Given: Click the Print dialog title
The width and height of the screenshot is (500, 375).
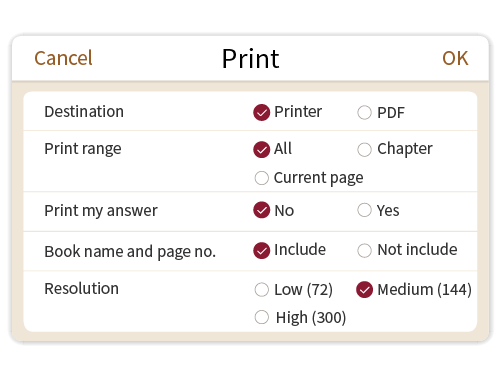Looking at the screenshot, I should (251, 59).
